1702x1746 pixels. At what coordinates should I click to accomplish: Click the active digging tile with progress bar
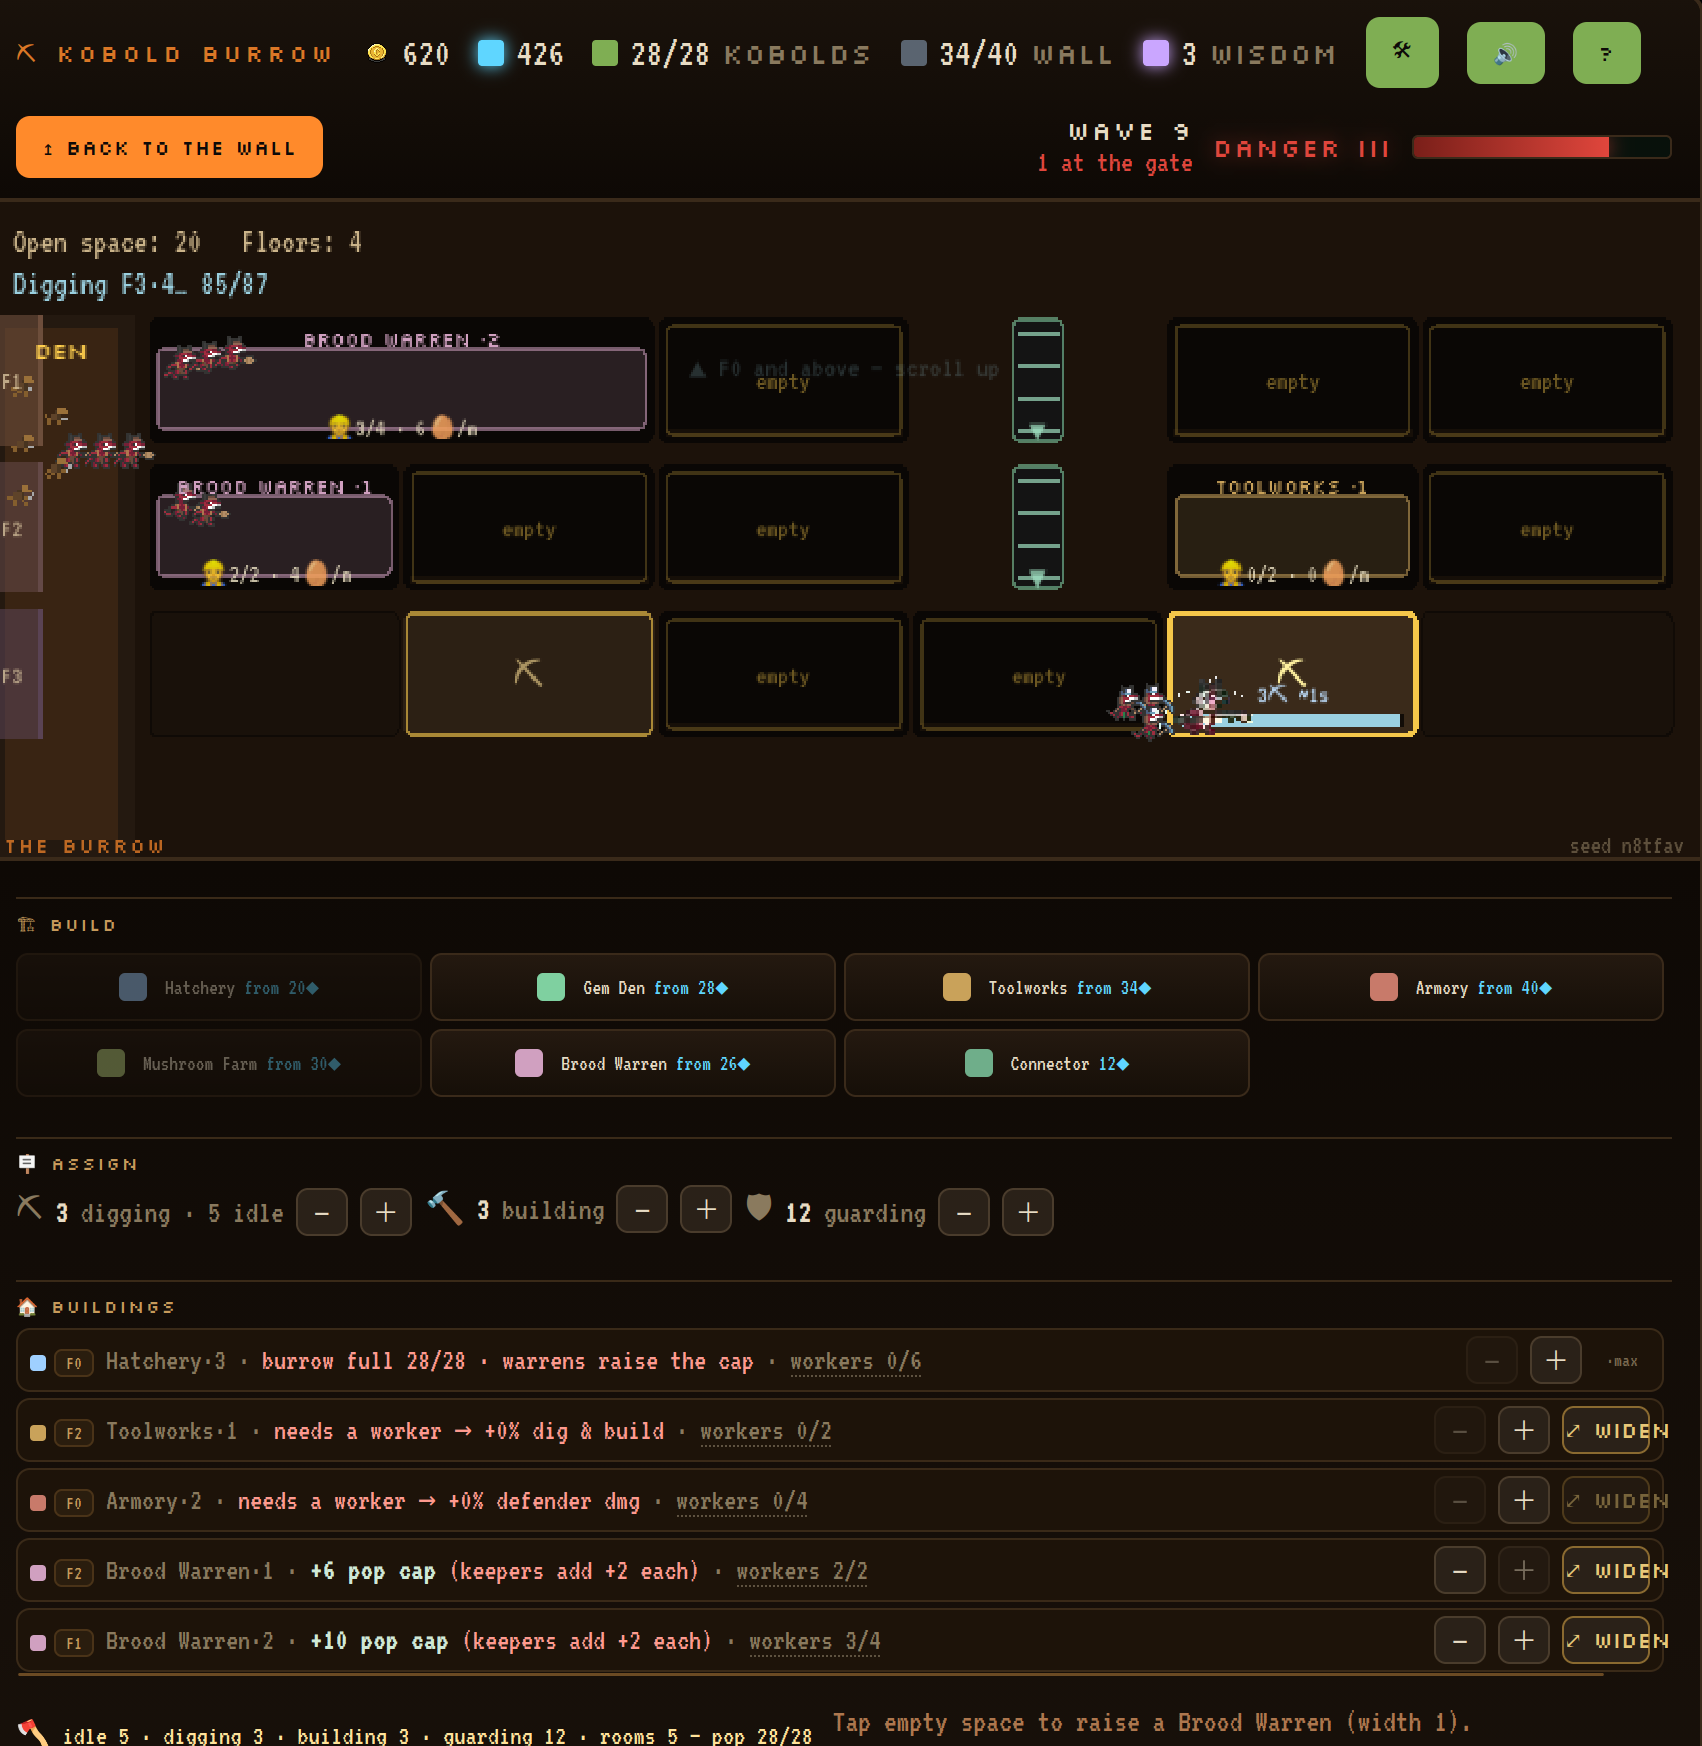[x=1292, y=674]
